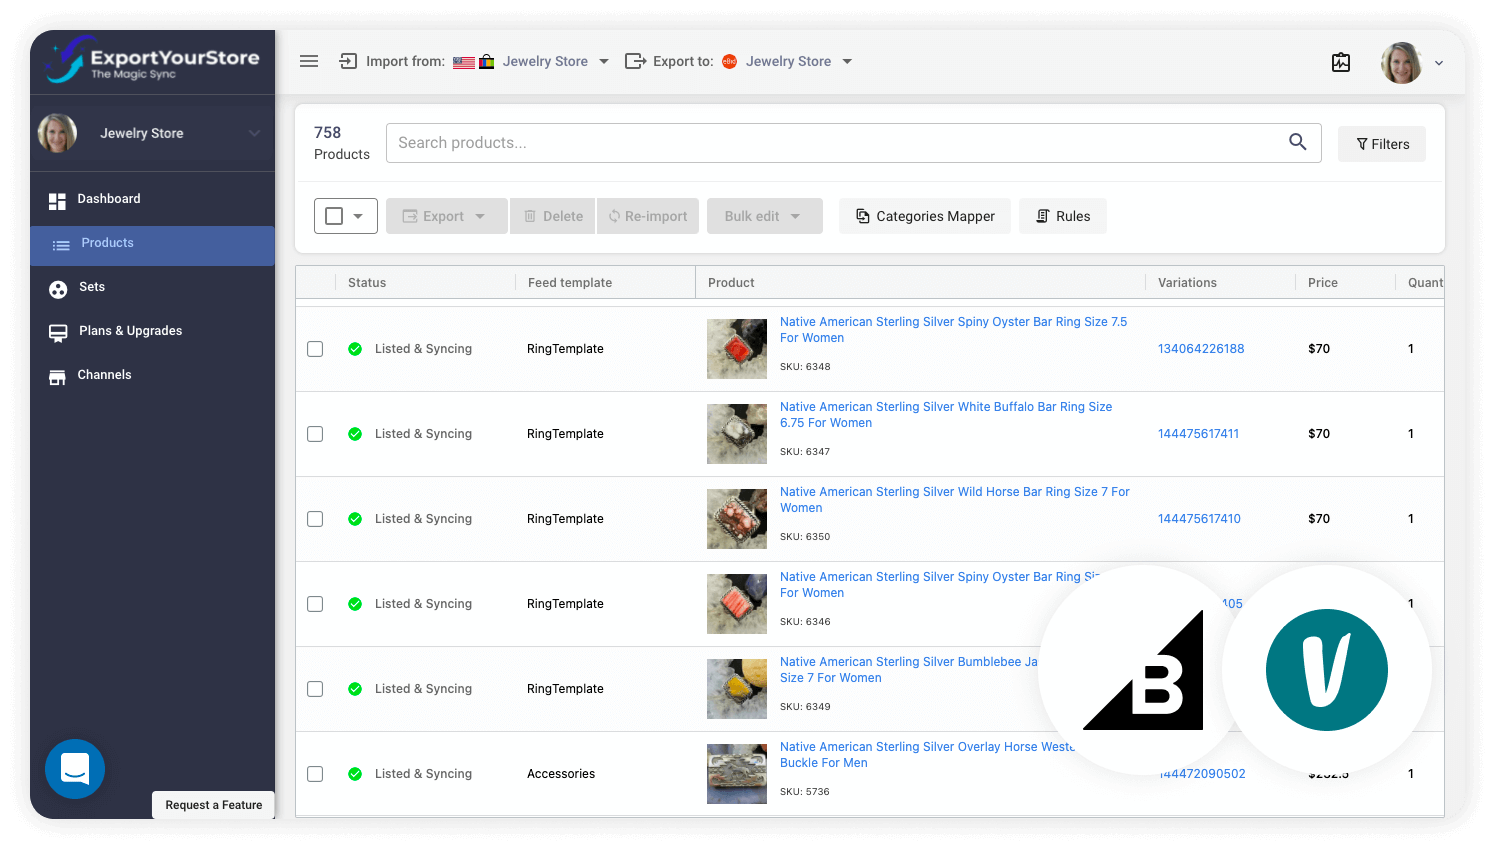Screen dimensions: 1495x849
Task: Select checkbox for SKU 6348 row
Action: click(315, 349)
